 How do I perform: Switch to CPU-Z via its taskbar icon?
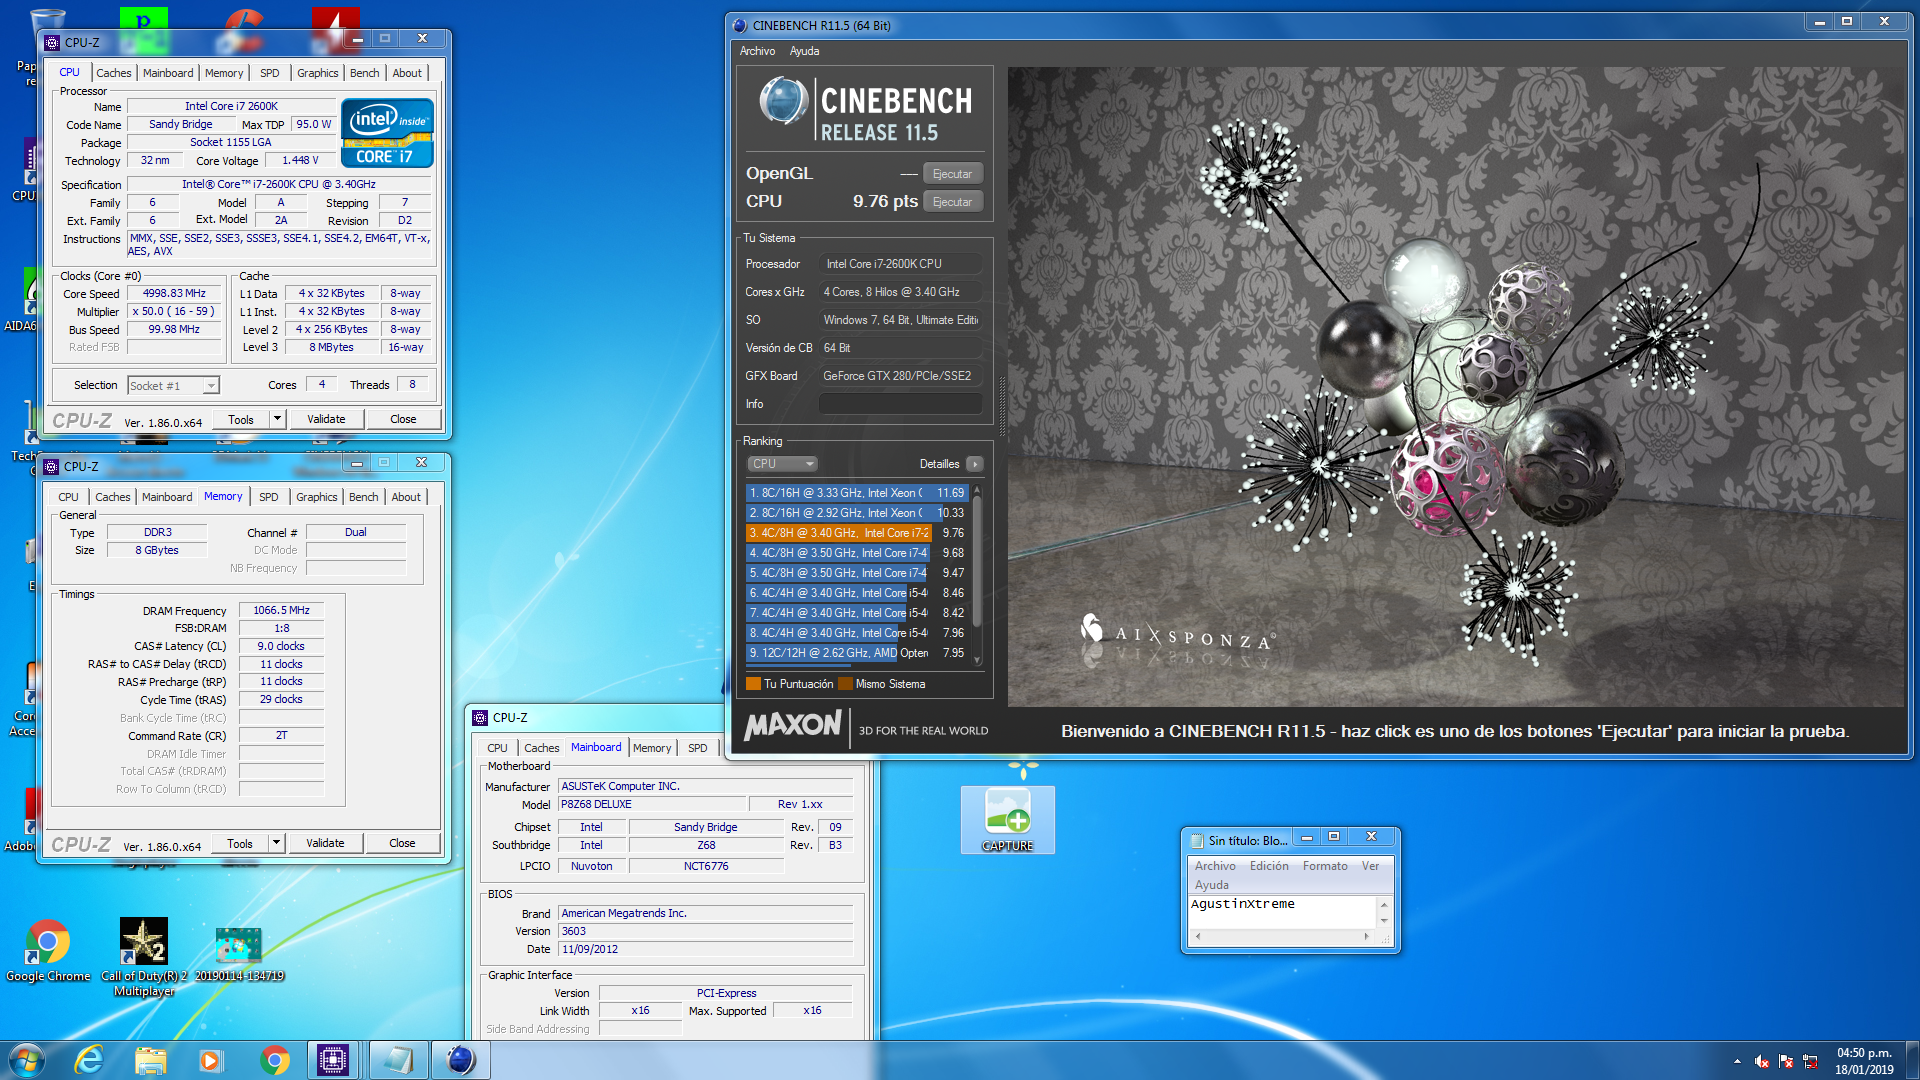(x=333, y=1060)
